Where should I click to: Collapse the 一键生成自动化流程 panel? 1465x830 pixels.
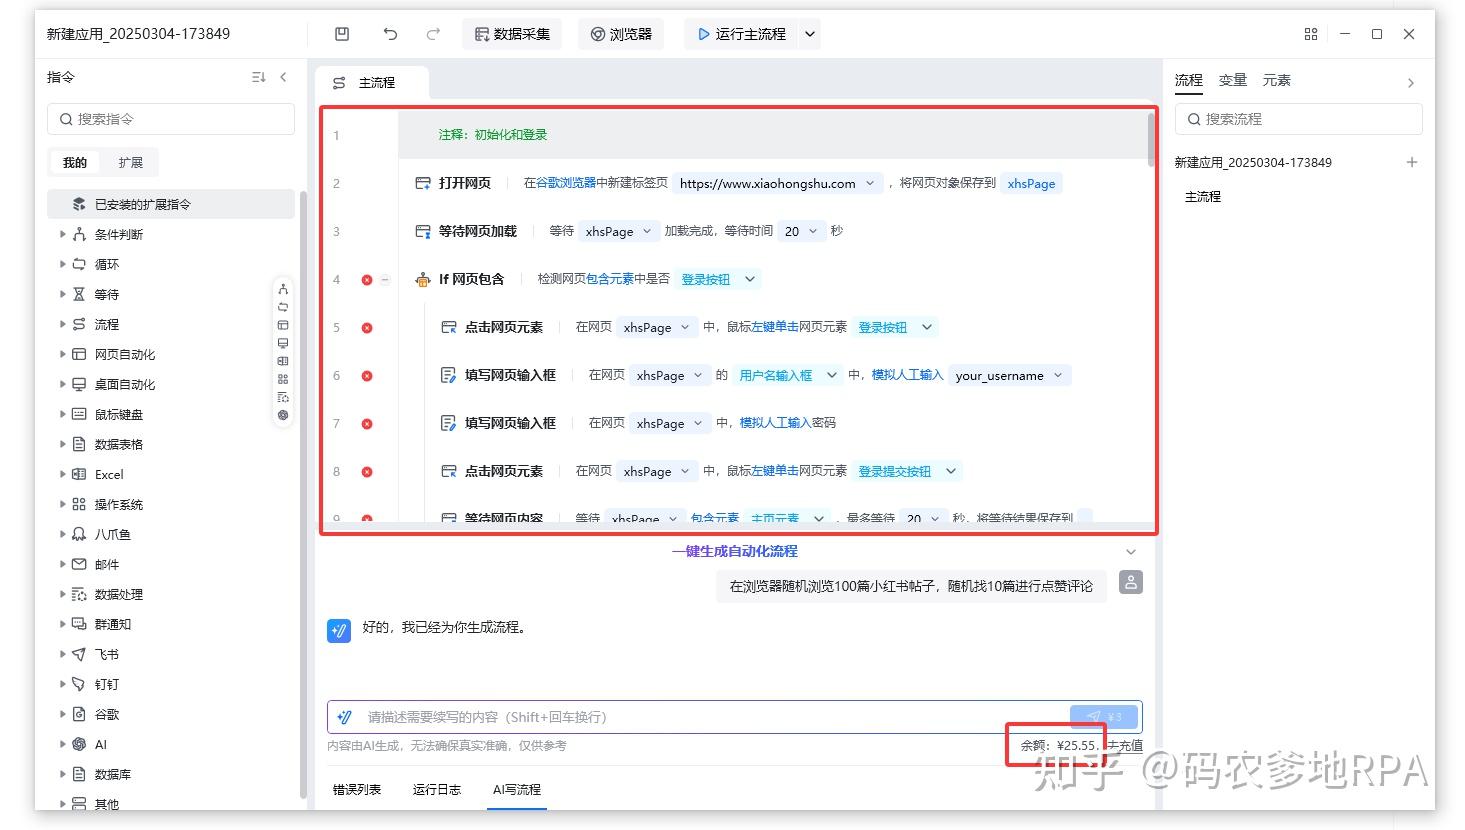(x=1130, y=551)
